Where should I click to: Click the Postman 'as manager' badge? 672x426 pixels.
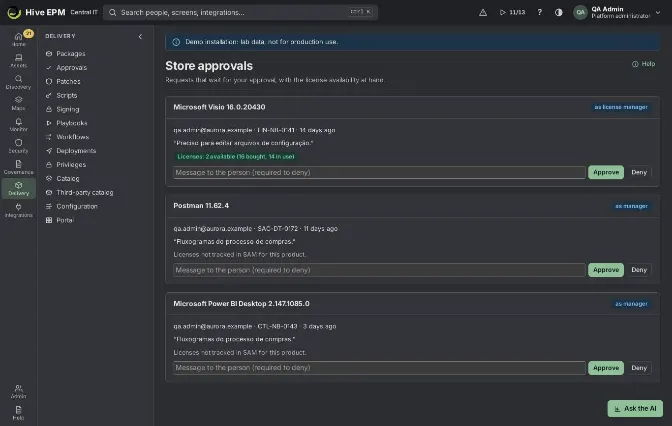coord(631,206)
